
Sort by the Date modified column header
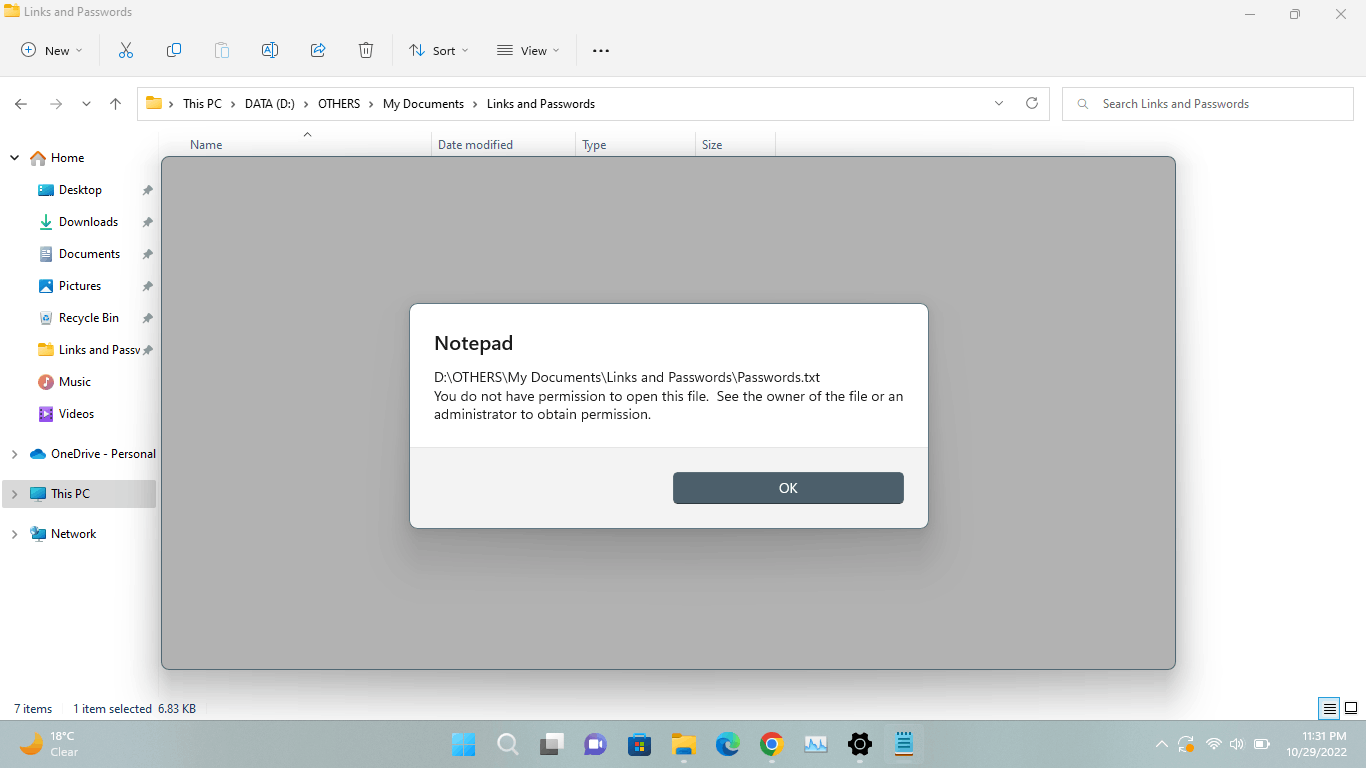coord(475,145)
